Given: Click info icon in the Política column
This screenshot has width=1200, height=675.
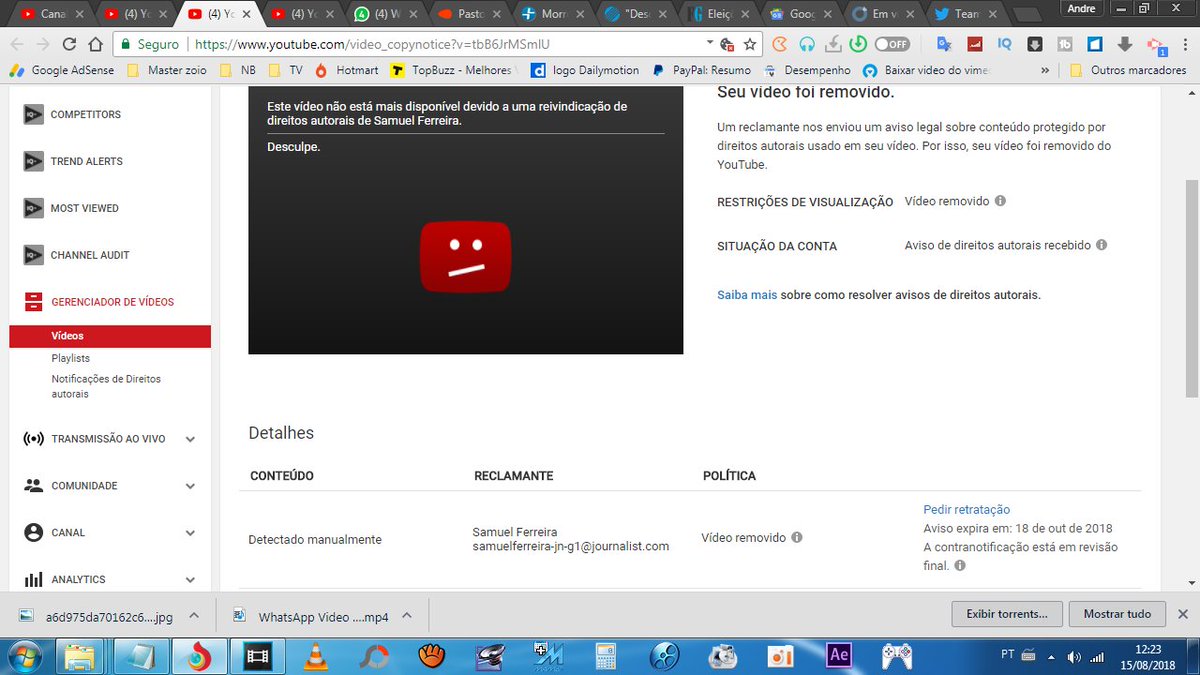Looking at the screenshot, I should tap(797, 537).
